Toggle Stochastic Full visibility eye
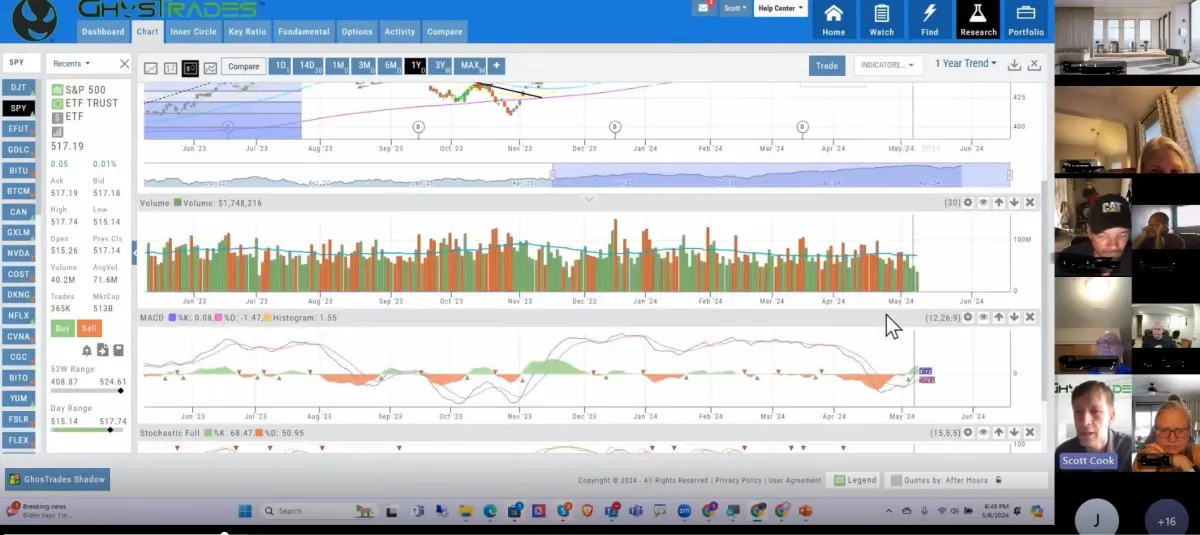 click(983, 432)
